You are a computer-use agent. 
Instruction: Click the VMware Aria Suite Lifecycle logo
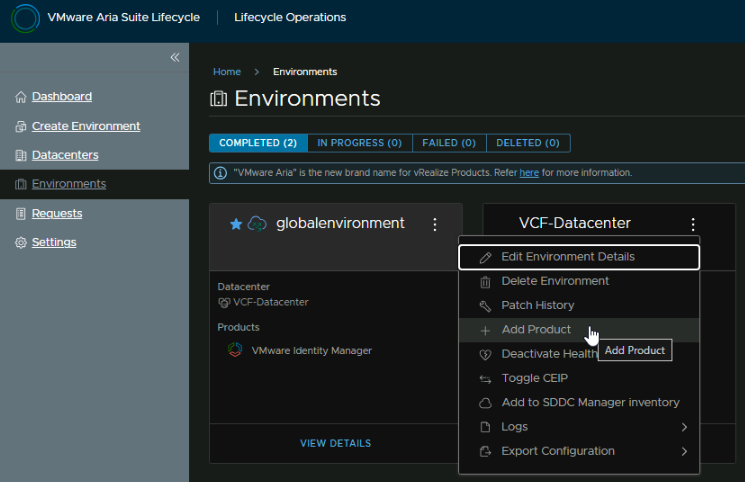click(x=25, y=19)
